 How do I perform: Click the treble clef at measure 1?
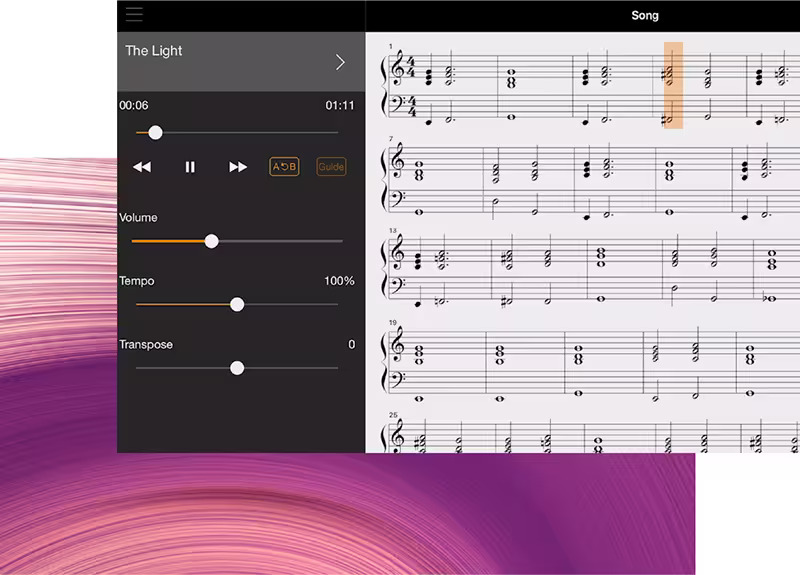397,70
